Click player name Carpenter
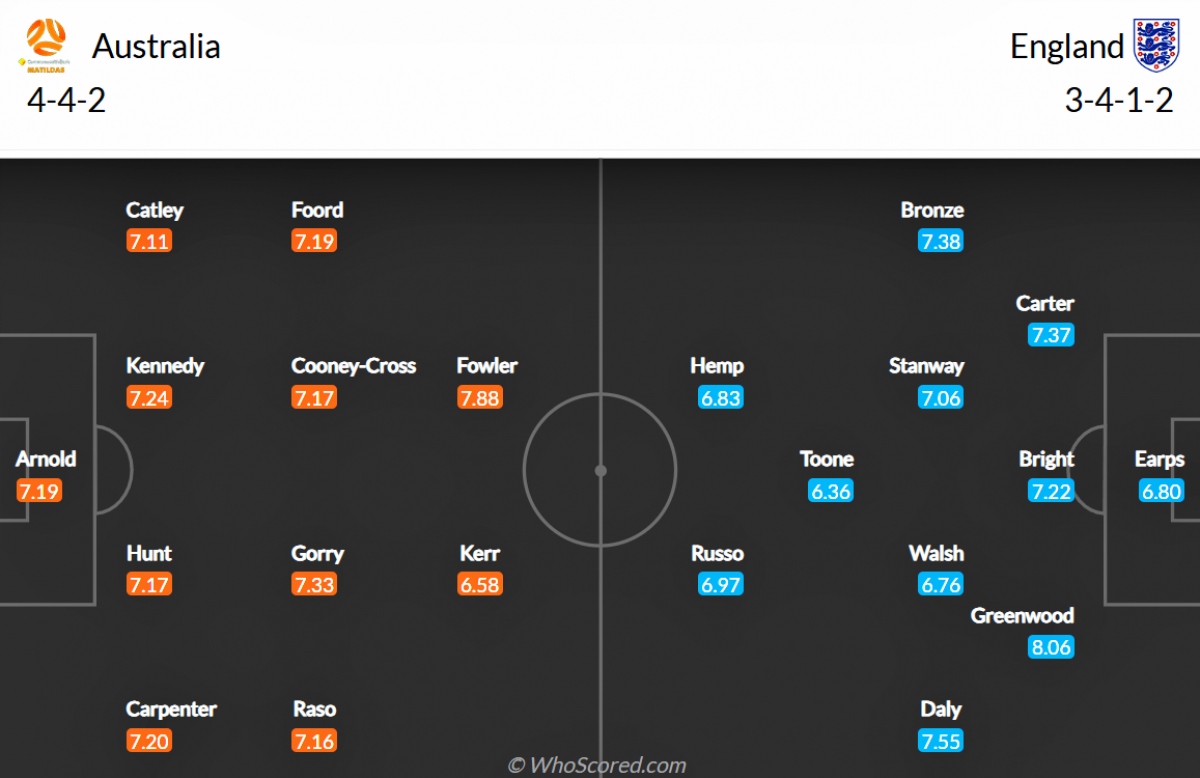The width and height of the screenshot is (1200, 778). [171, 709]
